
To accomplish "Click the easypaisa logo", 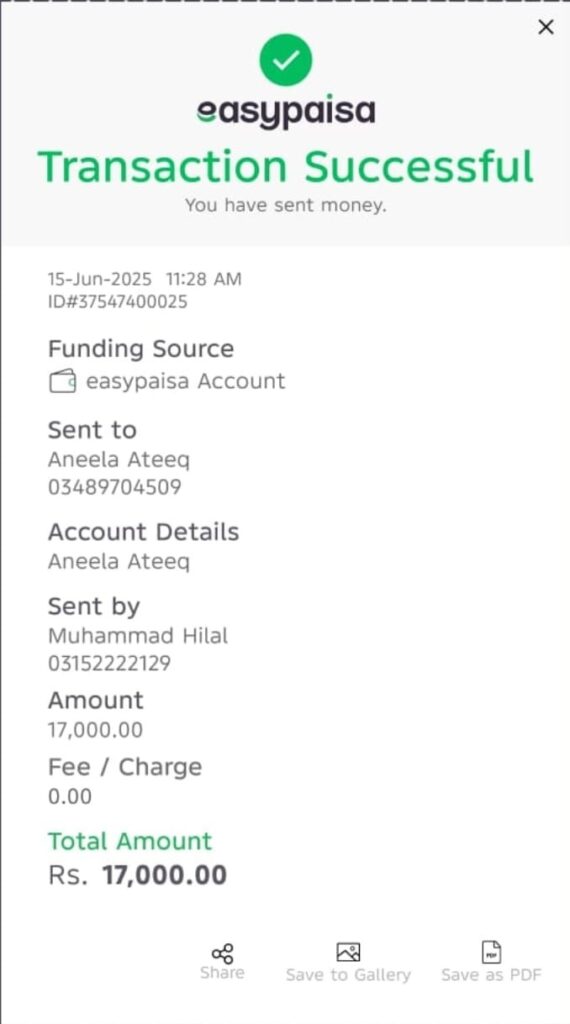I will [286, 112].
